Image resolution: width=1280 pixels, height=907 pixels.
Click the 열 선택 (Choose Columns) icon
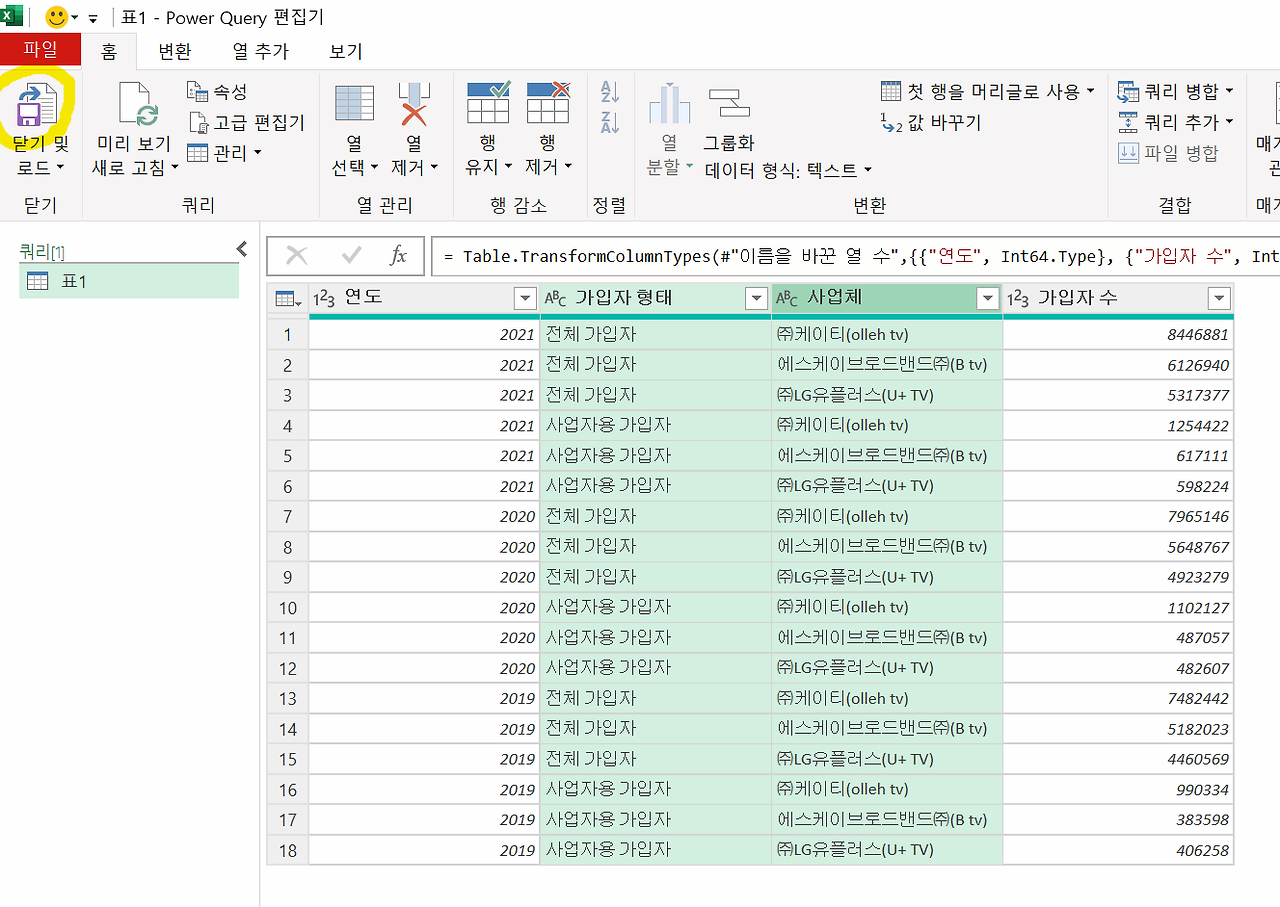coord(354,103)
